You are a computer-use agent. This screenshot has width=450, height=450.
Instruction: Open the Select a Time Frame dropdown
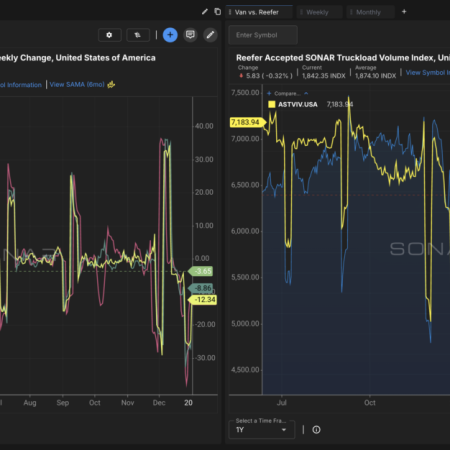pyautogui.click(x=262, y=430)
